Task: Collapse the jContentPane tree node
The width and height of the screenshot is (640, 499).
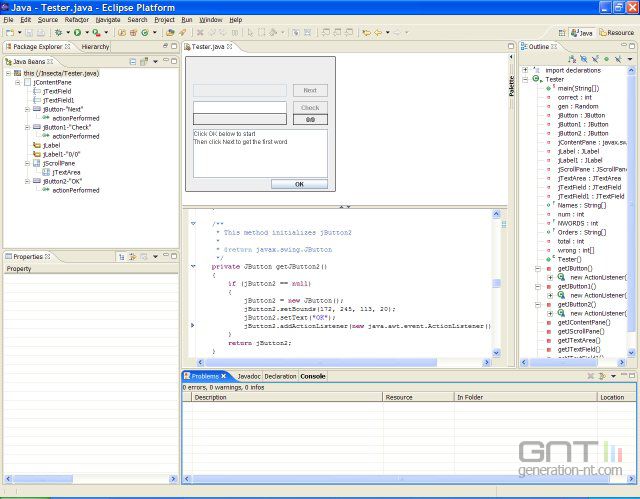Action: click(x=18, y=82)
